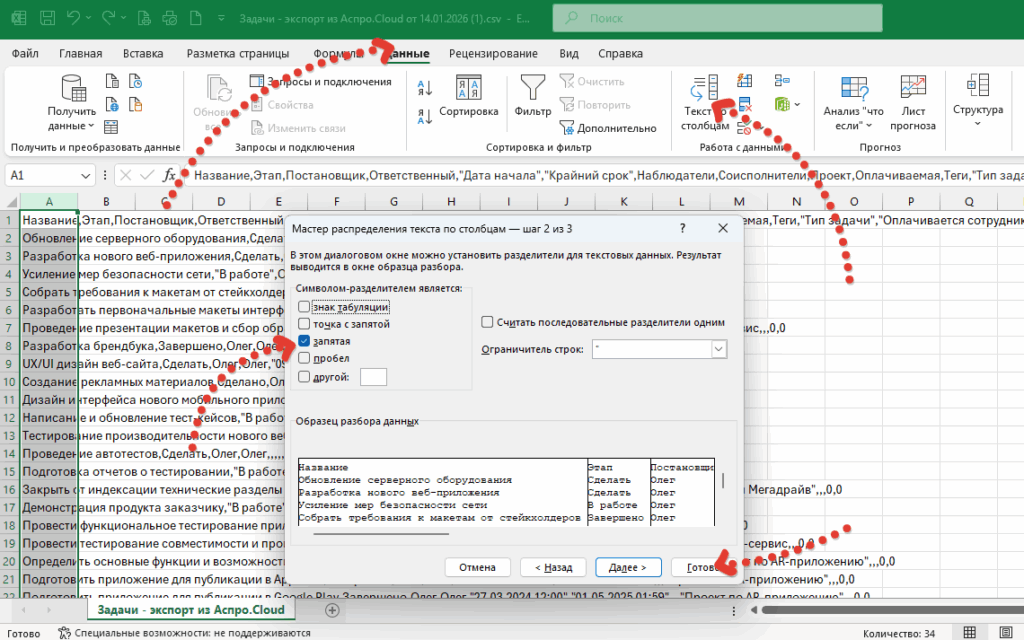Screen dimensions: 1024x640
Task: Click the What-if analysis (Анализ "что если") icon
Action: click(854, 88)
